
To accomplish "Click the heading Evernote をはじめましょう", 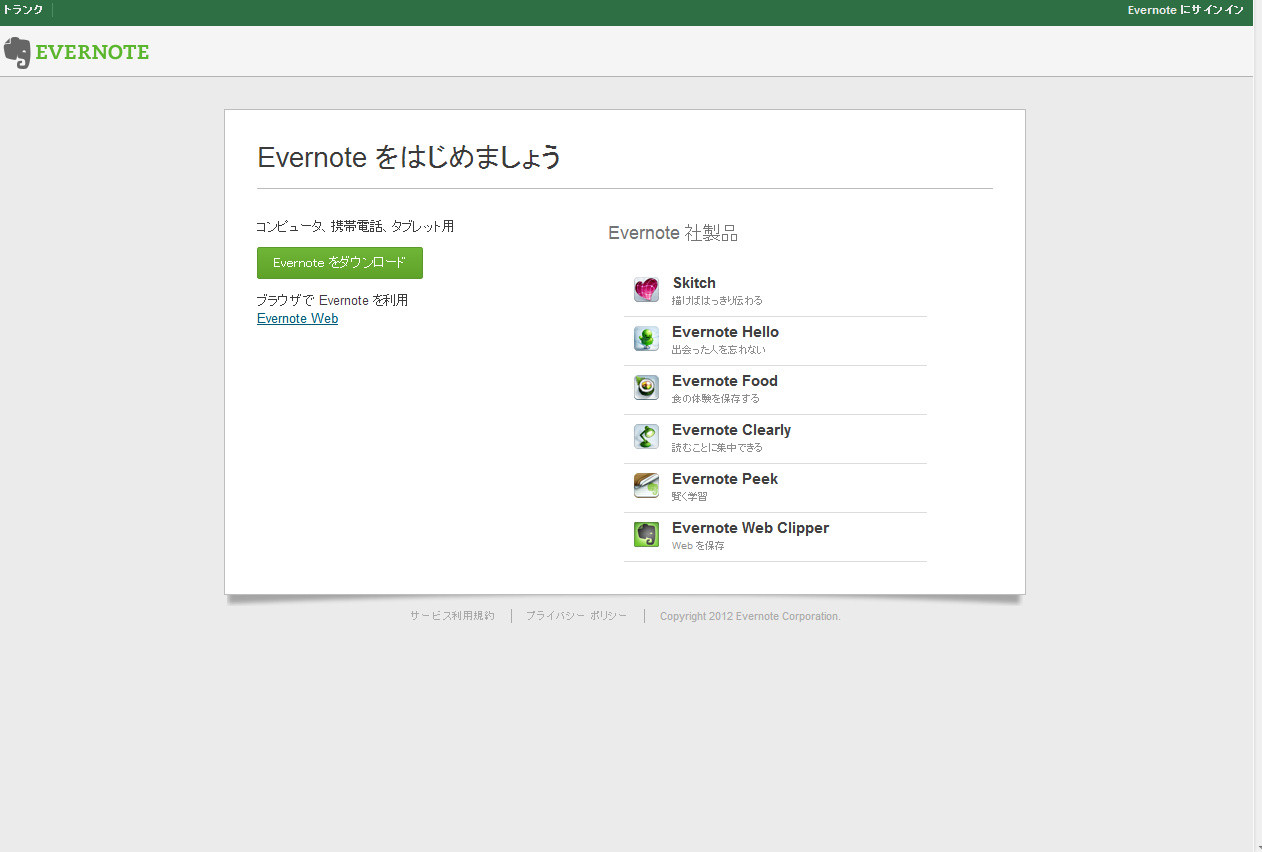I will click(409, 157).
